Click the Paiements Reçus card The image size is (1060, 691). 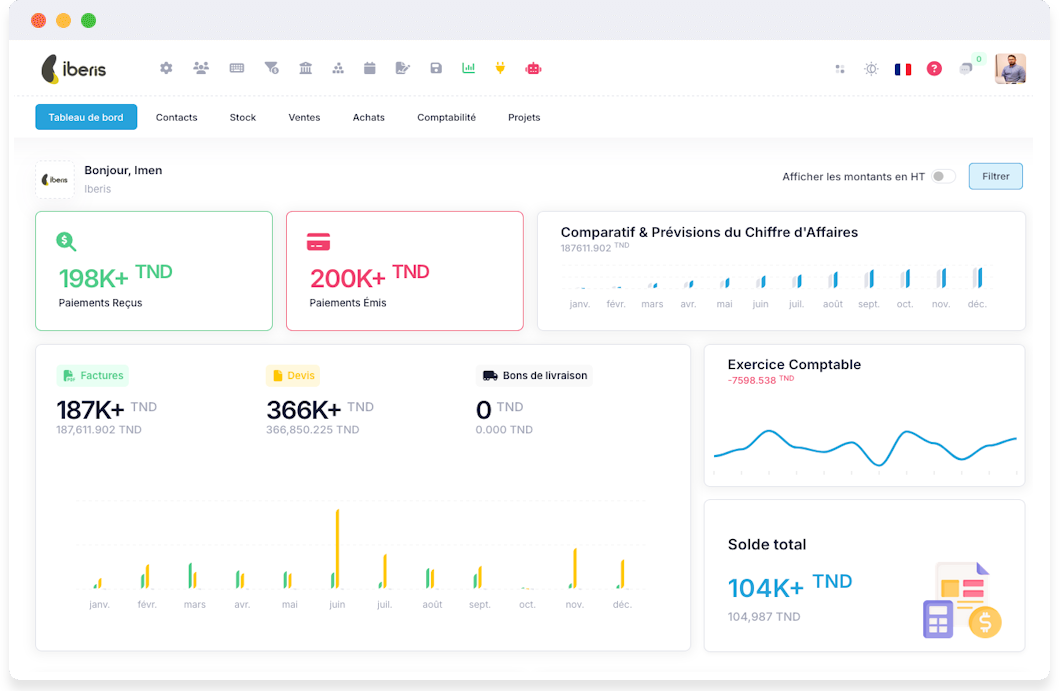154,271
